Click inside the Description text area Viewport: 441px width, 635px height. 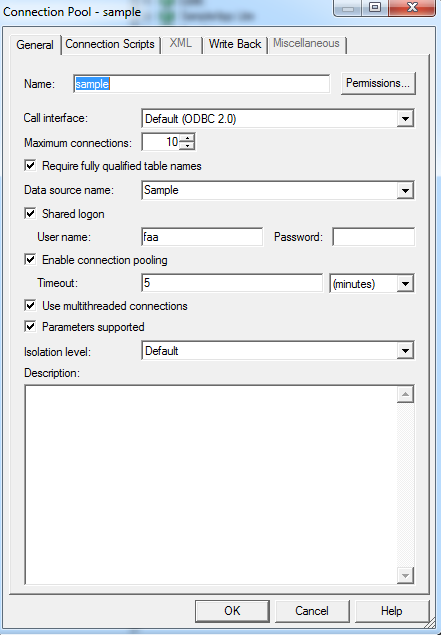coord(211,485)
